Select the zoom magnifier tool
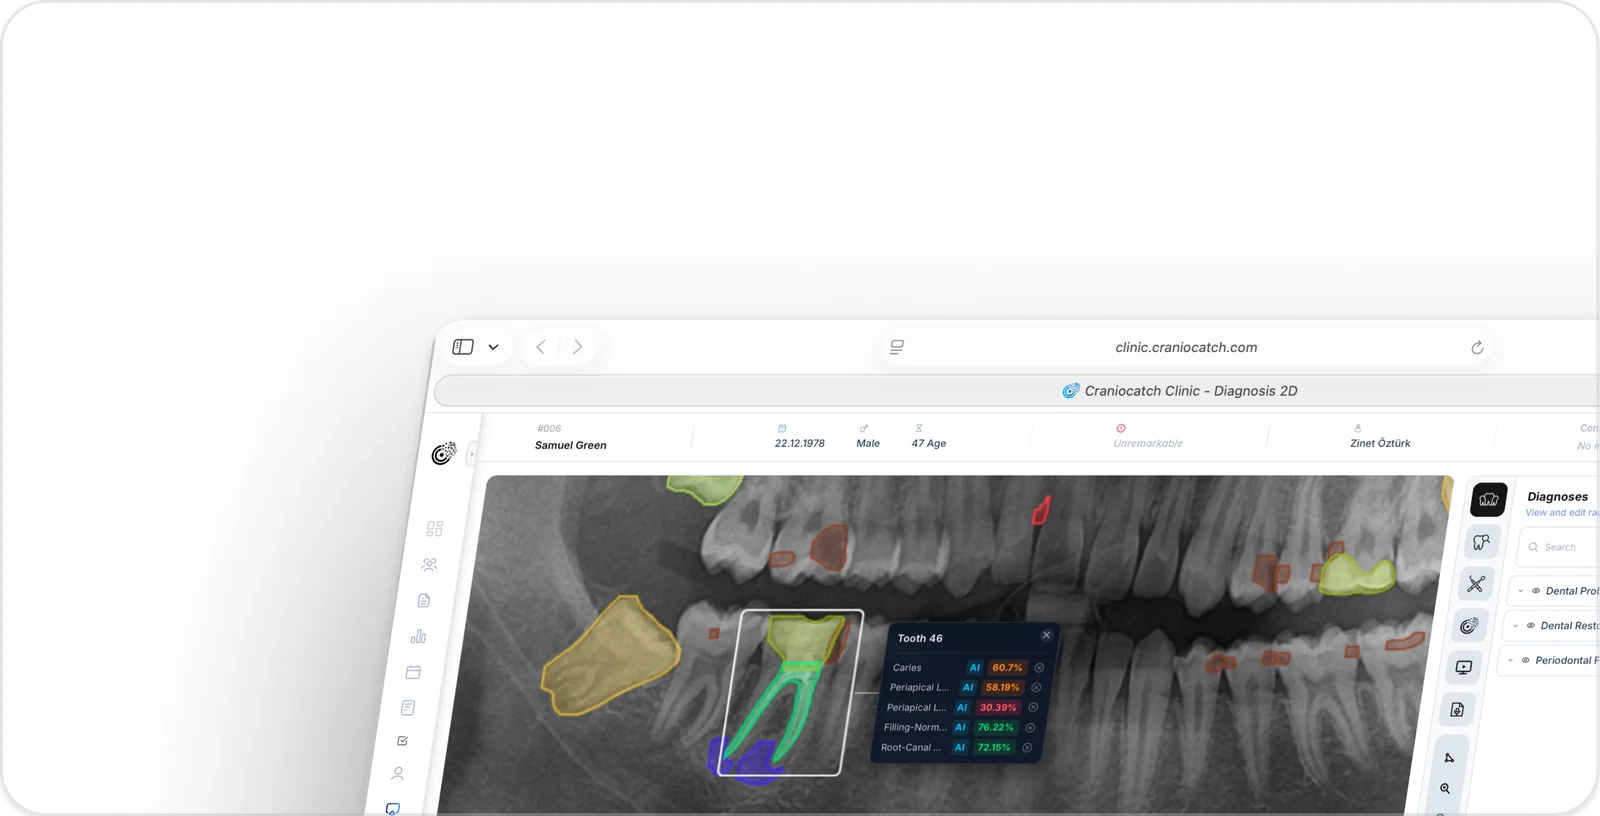The height and width of the screenshot is (816, 1600). 1445,789
